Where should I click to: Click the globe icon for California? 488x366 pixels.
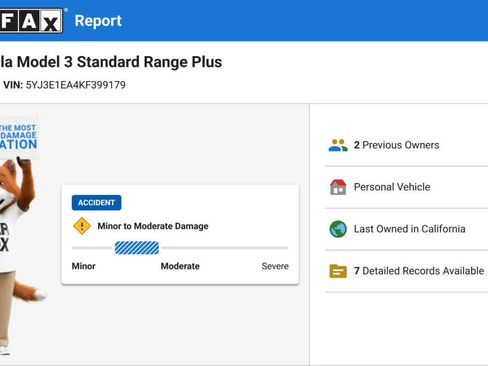pos(338,229)
